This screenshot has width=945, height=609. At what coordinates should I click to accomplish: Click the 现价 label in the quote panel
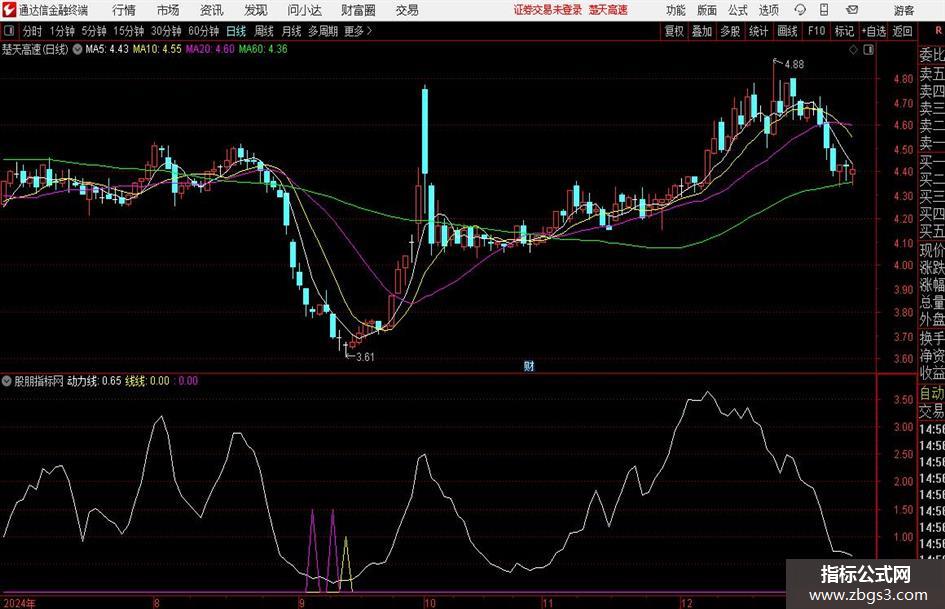coord(932,250)
